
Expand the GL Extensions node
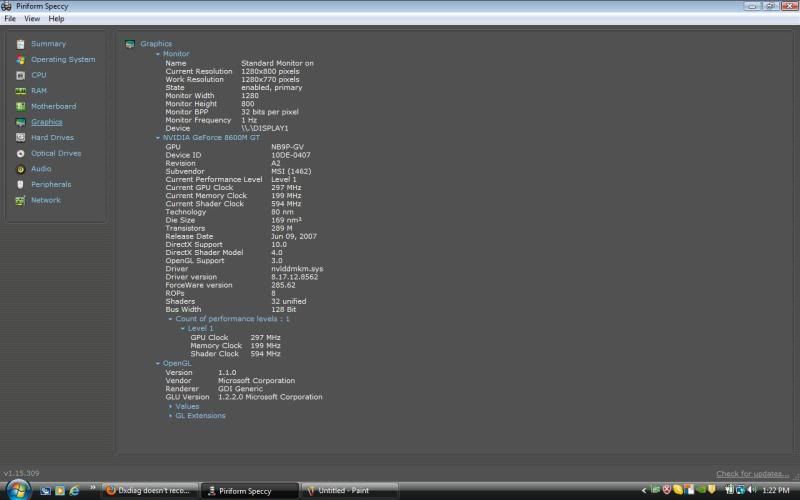pos(170,416)
